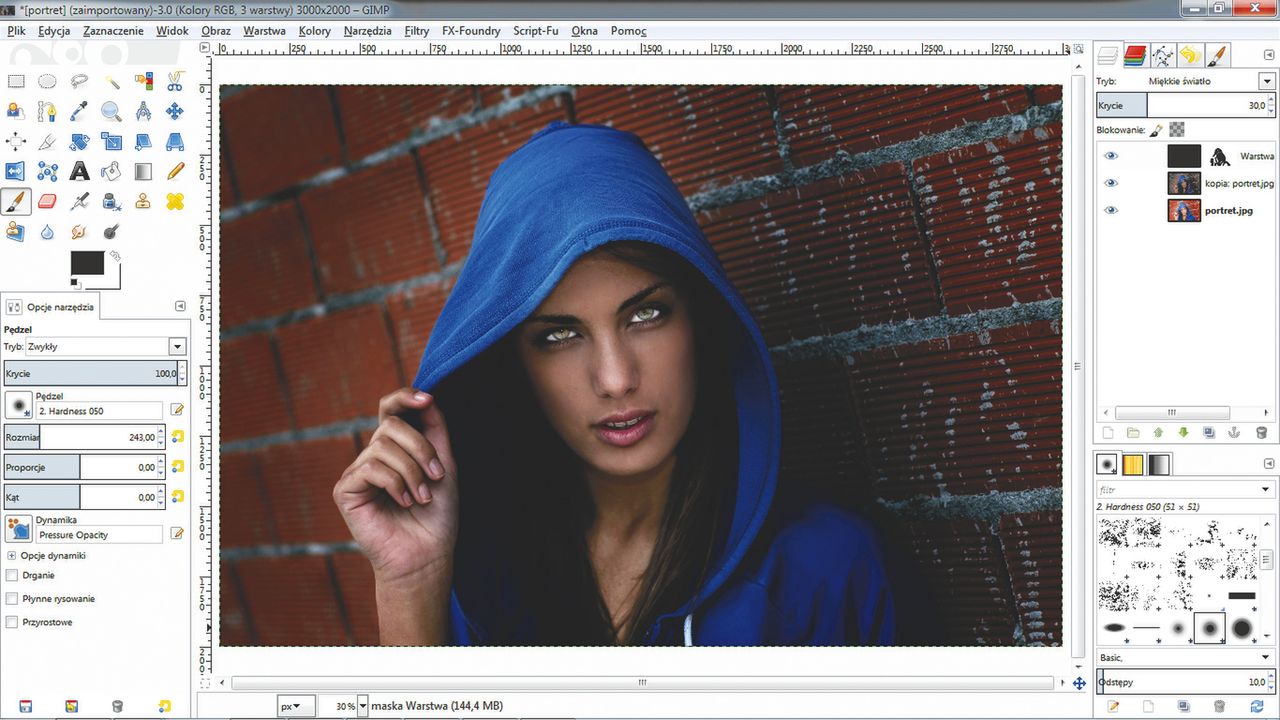This screenshot has width=1280, height=720.
Task: Raise the layer with up arrow
Action: [1158, 433]
